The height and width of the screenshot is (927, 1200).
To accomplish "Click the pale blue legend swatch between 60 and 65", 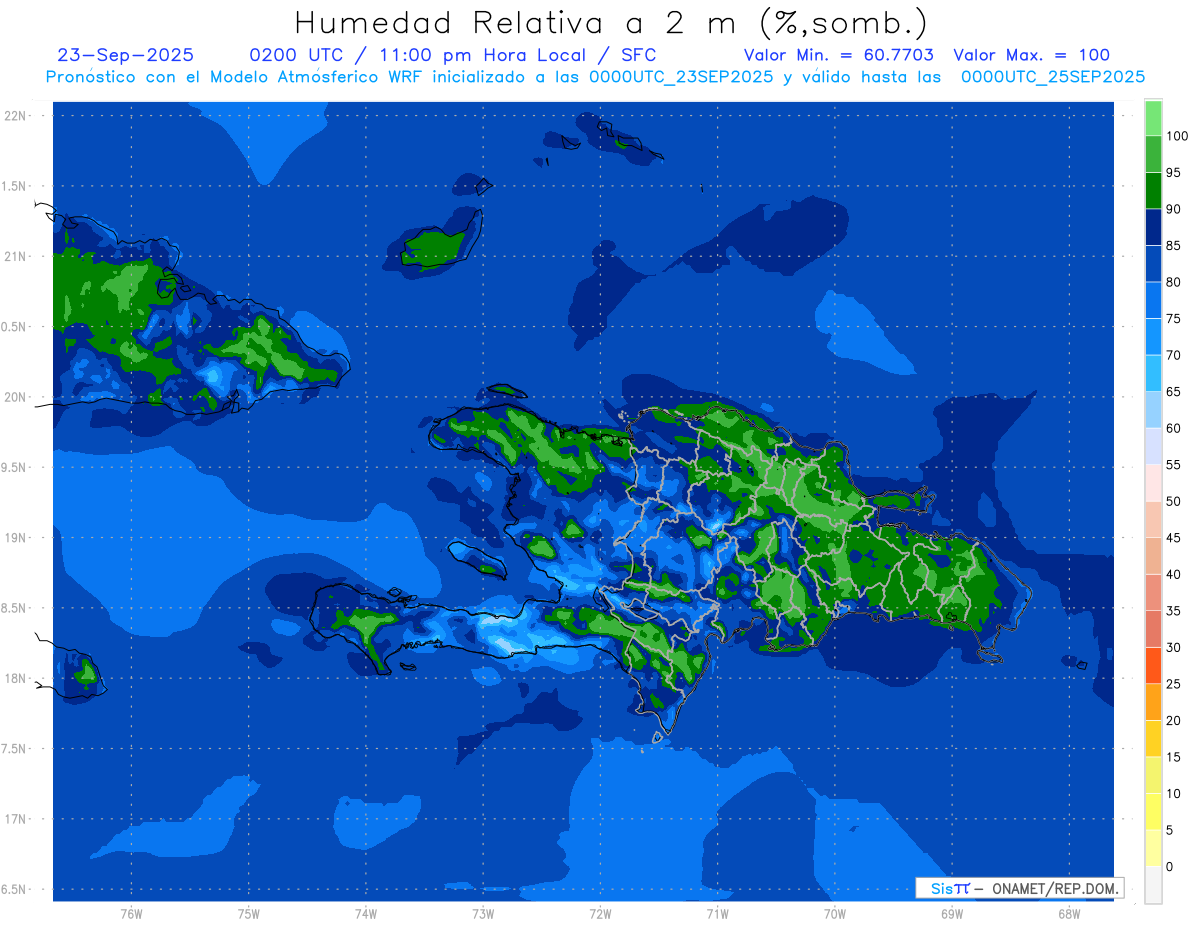I will coord(1153,409).
